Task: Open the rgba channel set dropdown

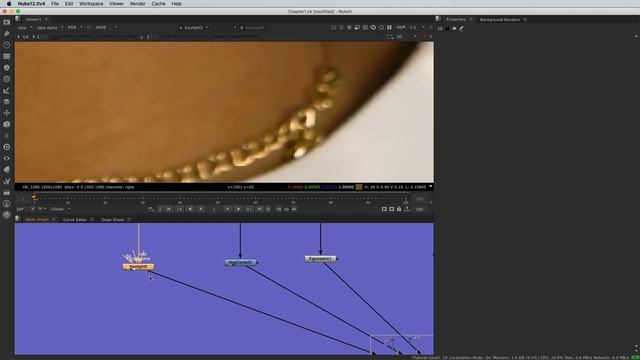Action: coord(24,27)
